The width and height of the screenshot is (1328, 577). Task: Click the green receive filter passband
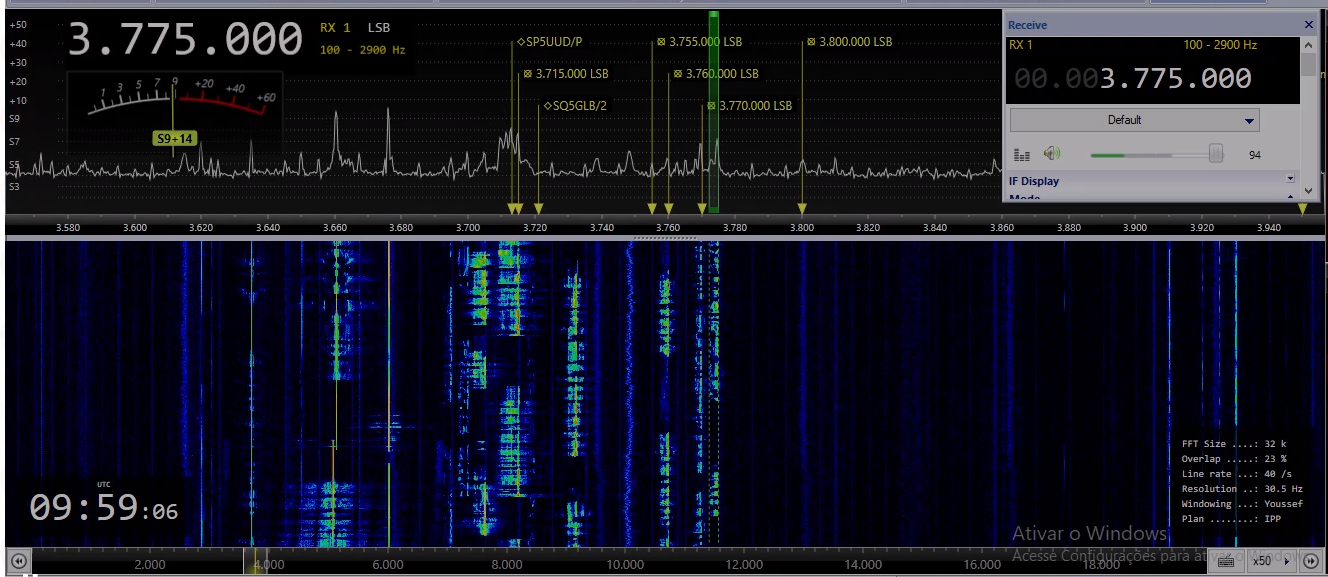713,112
